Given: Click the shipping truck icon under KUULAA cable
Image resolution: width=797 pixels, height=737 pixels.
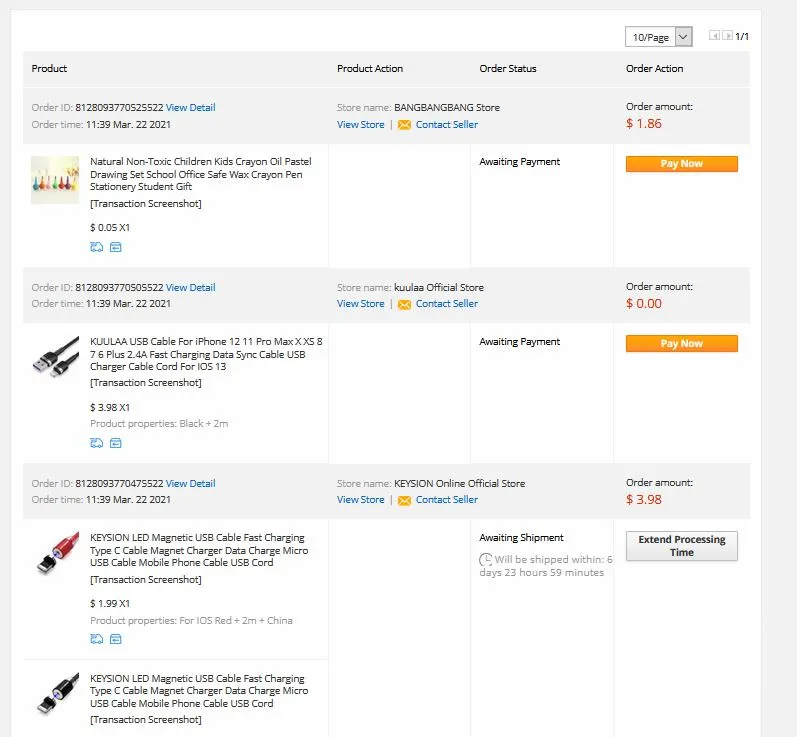Looking at the screenshot, I should [x=97, y=443].
